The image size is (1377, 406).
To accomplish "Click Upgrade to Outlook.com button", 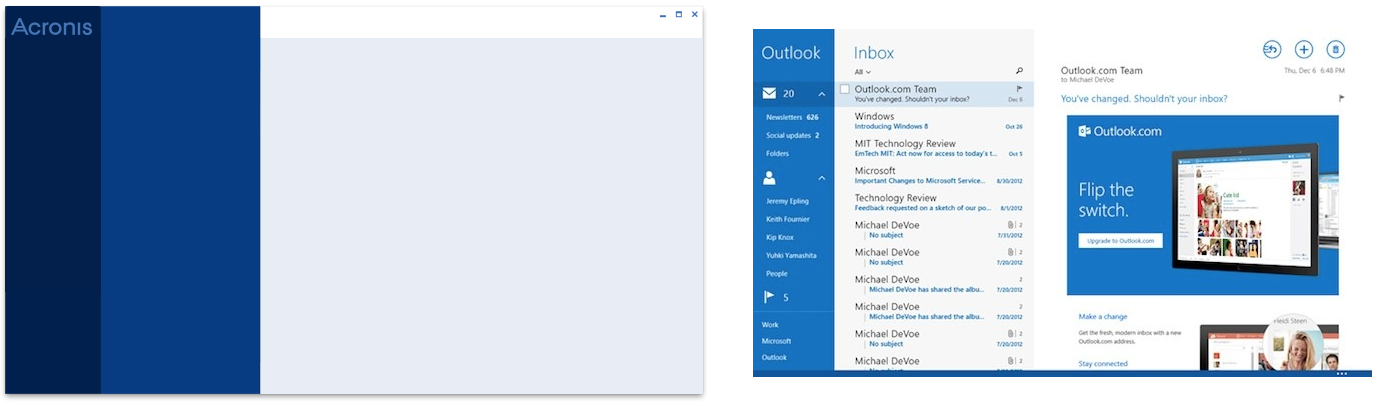I will 1120,241.
